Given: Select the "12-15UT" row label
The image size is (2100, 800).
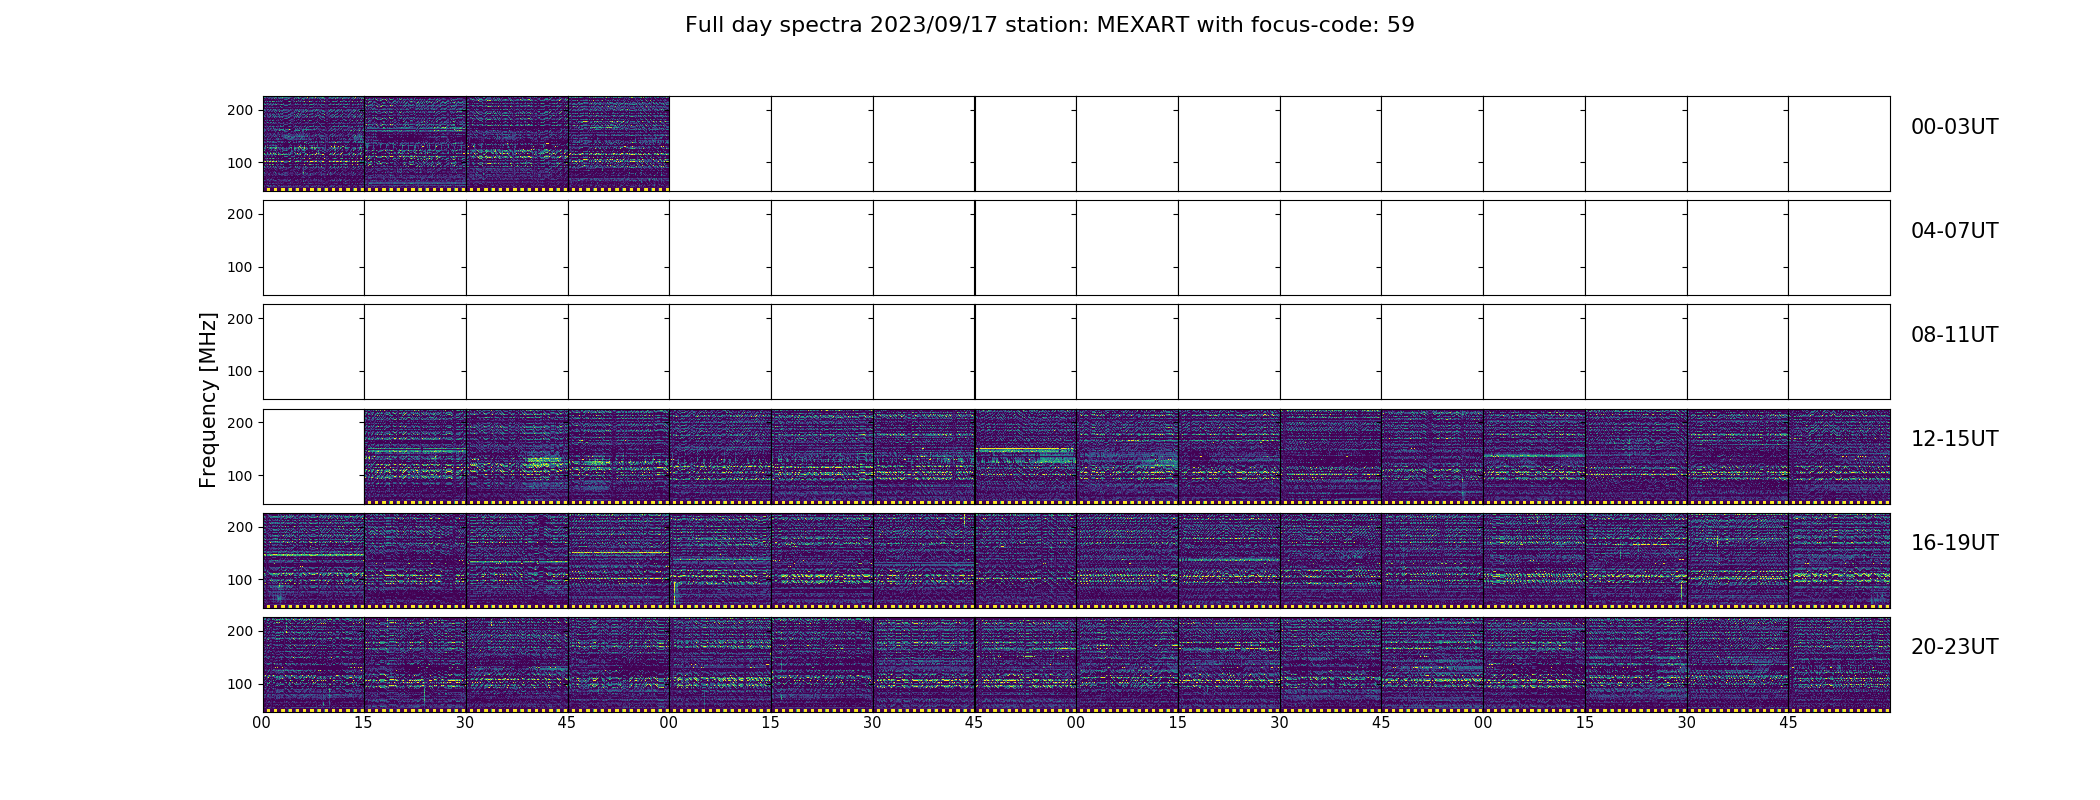Looking at the screenshot, I should (1954, 439).
